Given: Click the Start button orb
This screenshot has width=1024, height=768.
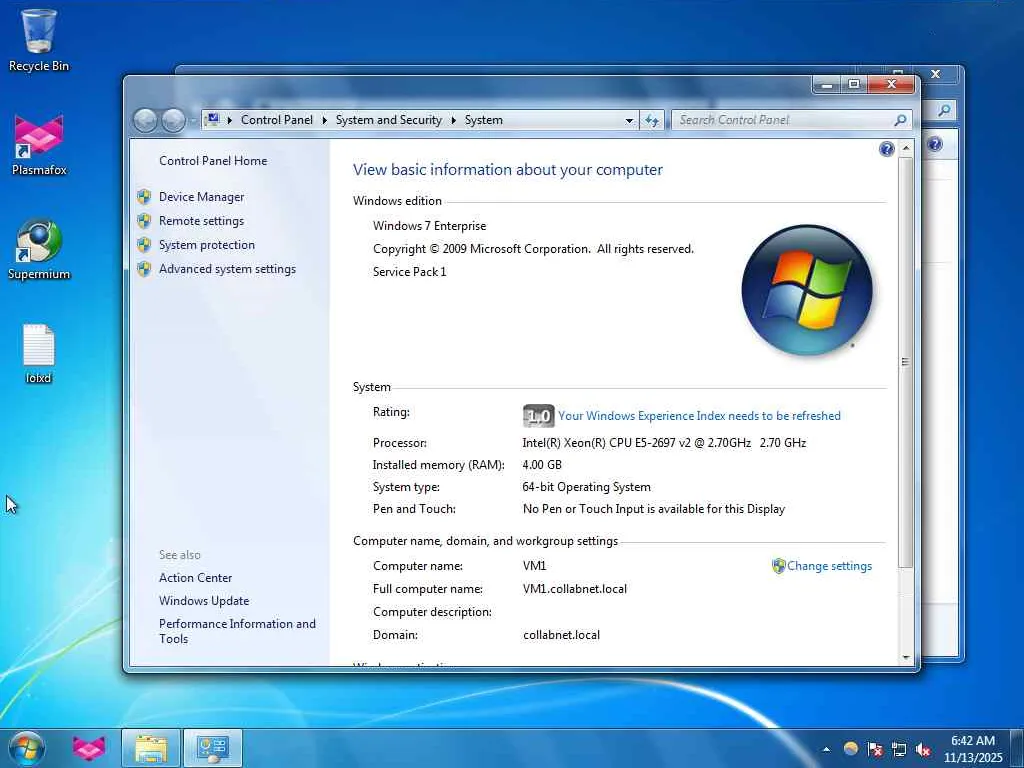Looking at the screenshot, I should (26, 748).
